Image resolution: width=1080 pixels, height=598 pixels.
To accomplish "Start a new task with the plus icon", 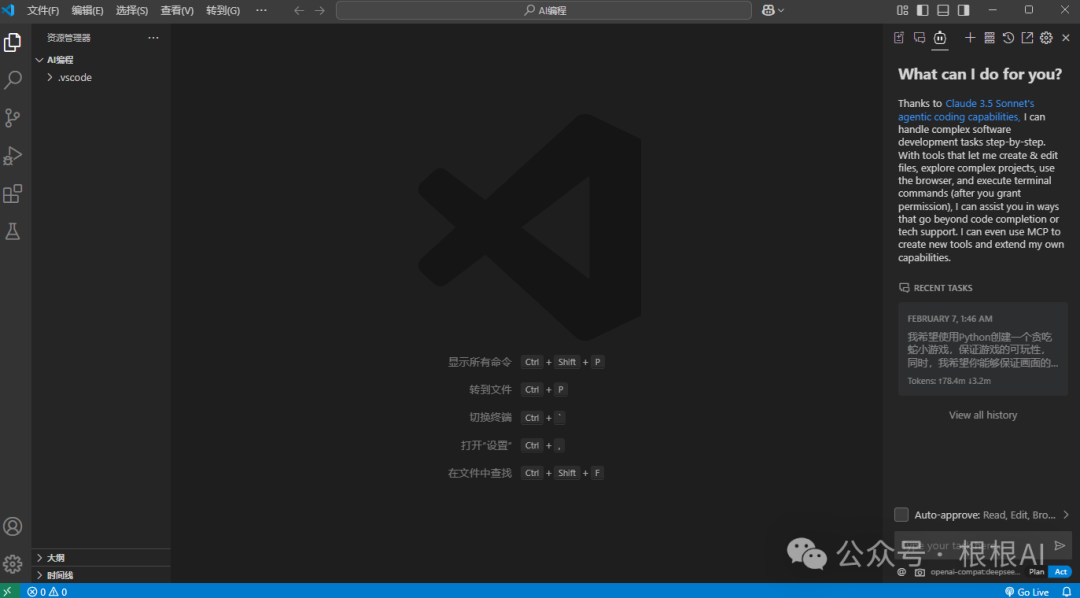I will coord(970,38).
